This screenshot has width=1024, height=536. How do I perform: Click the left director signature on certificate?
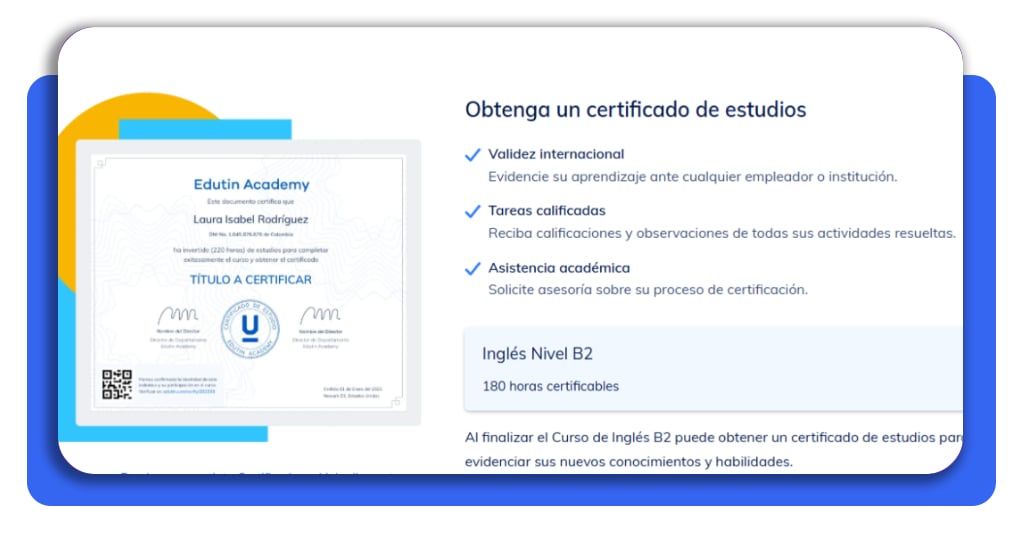click(x=178, y=315)
